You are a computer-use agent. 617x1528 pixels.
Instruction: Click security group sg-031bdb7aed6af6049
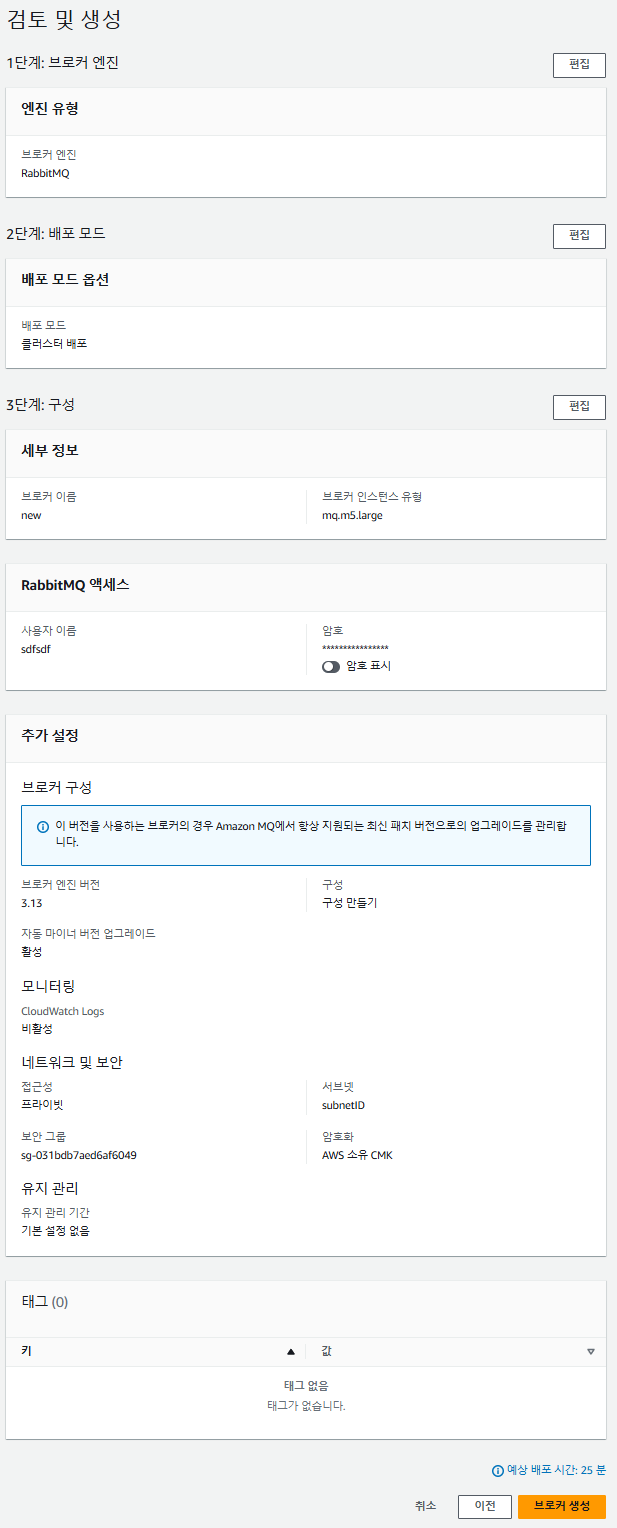point(79,1155)
